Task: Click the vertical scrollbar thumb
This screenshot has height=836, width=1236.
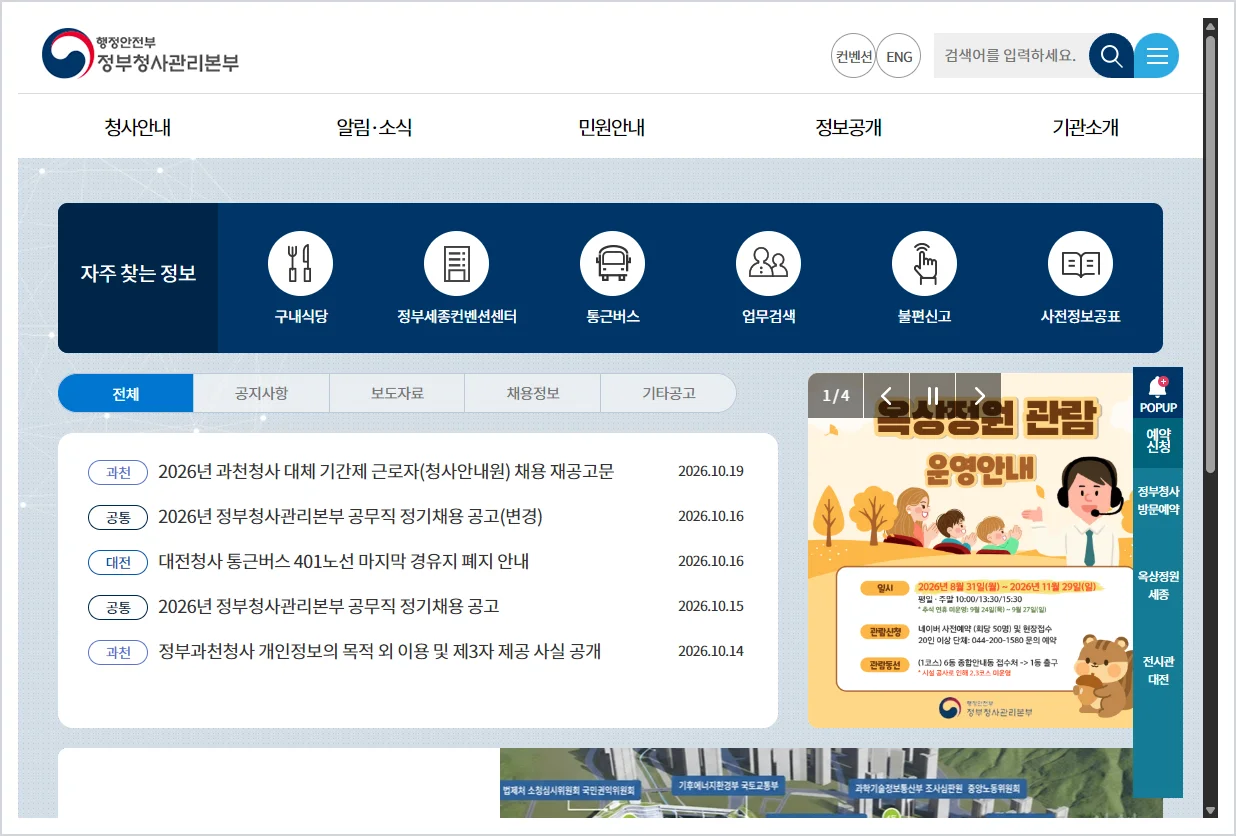Action: coord(1210,254)
